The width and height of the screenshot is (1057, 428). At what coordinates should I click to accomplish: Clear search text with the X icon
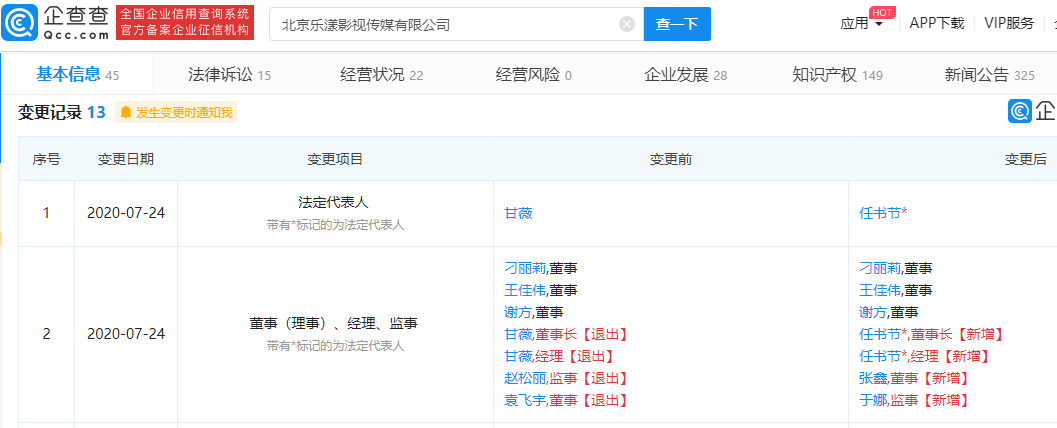point(626,24)
